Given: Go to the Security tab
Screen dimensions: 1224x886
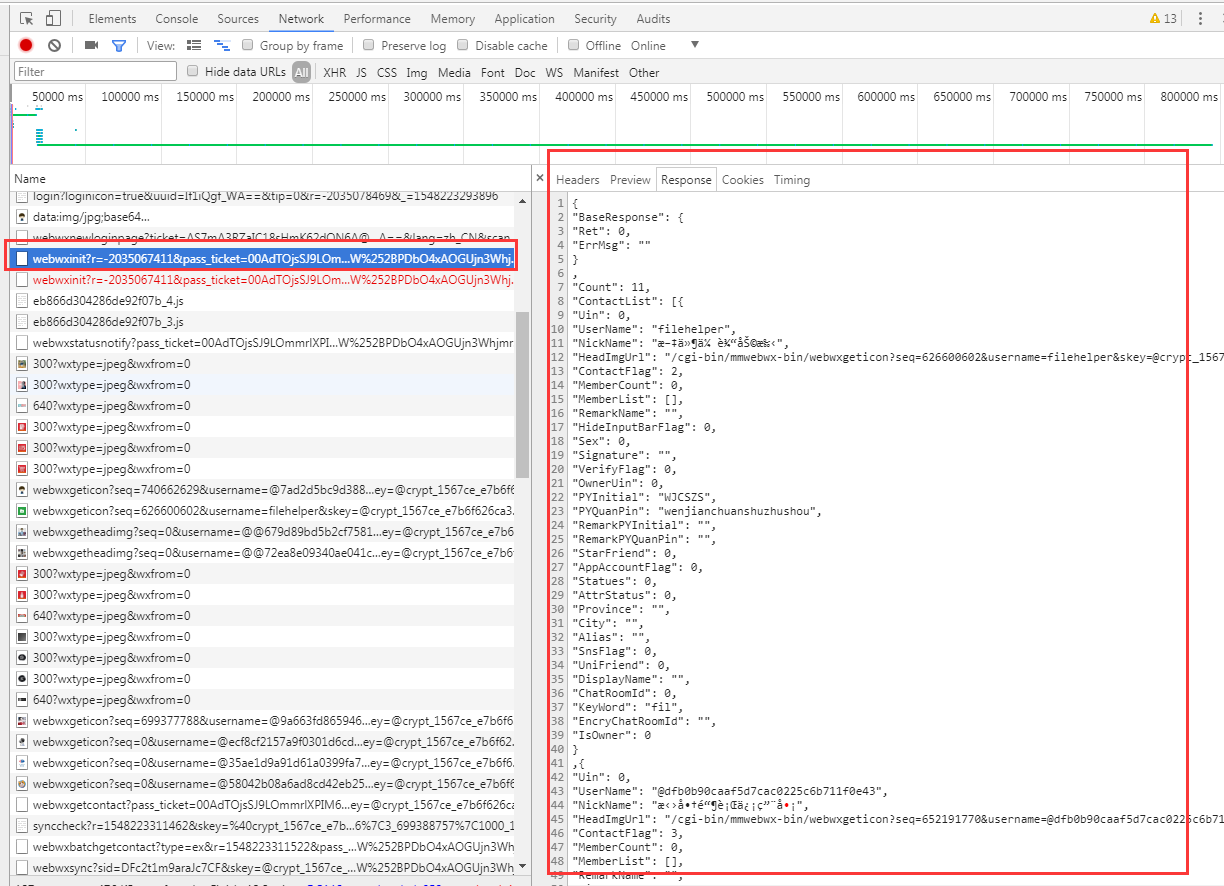Looking at the screenshot, I should pyautogui.click(x=595, y=19).
